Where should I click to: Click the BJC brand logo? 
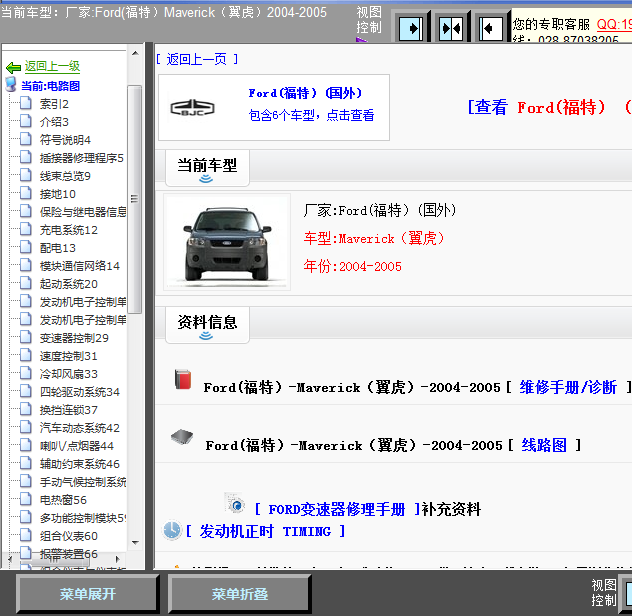192,107
